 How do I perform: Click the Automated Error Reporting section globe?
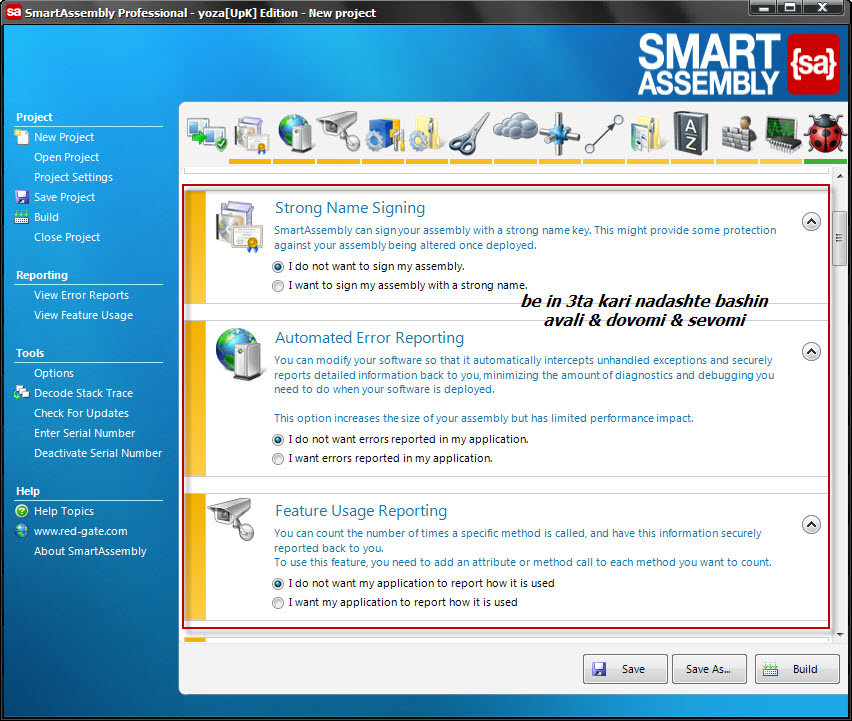[x=240, y=354]
